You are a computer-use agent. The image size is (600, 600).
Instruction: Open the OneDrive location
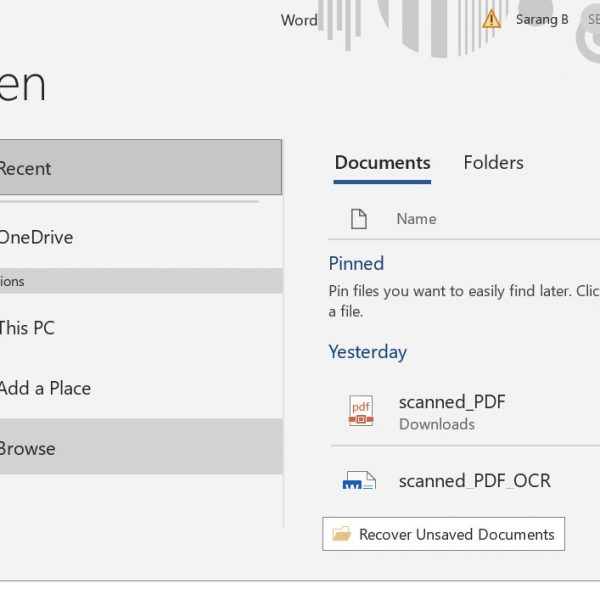click(x=141, y=237)
